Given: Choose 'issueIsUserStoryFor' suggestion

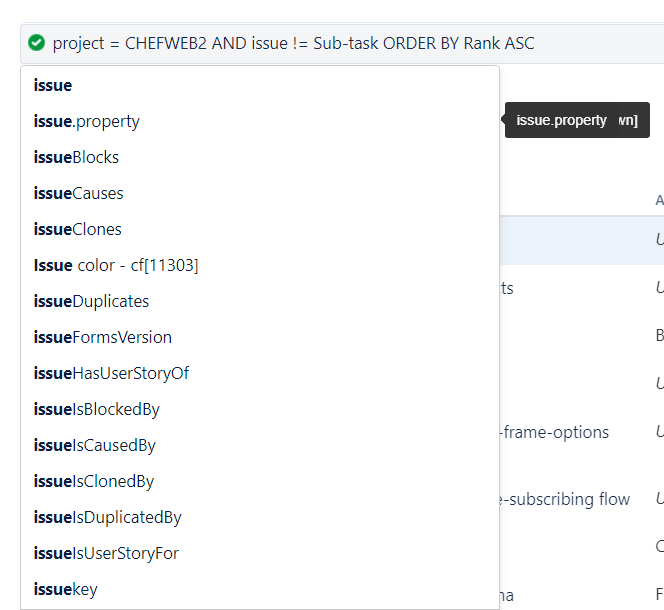Looking at the screenshot, I should tap(260, 553).
